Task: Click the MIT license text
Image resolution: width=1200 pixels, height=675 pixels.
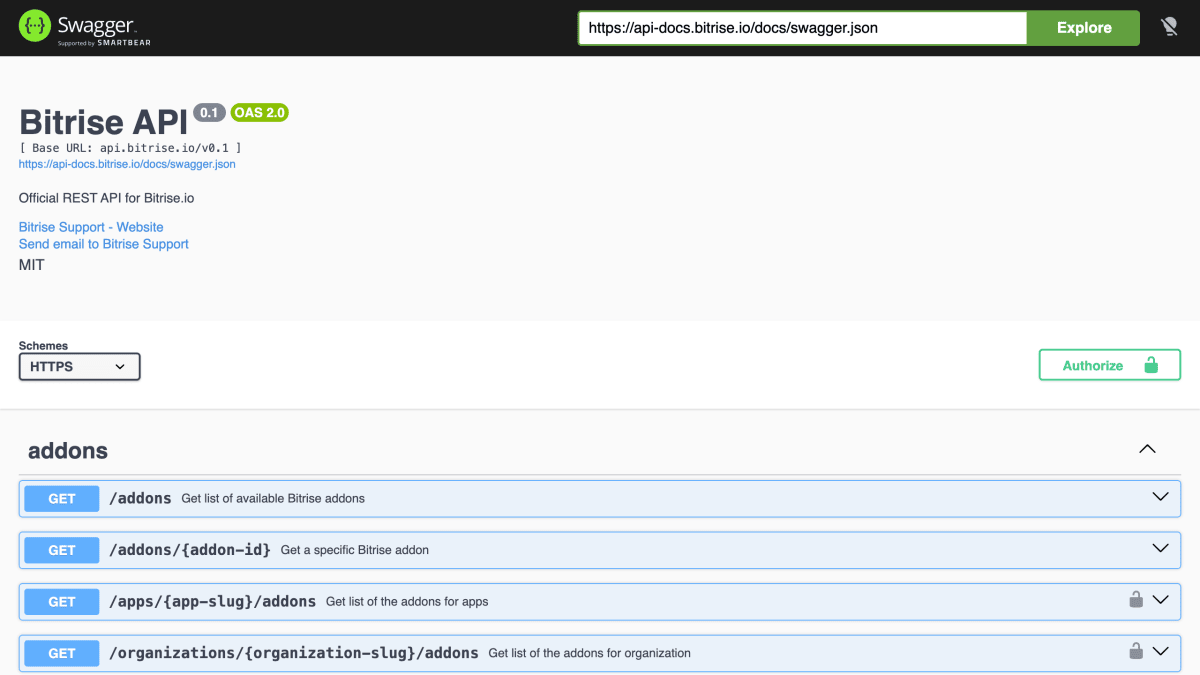Action: point(32,265)
